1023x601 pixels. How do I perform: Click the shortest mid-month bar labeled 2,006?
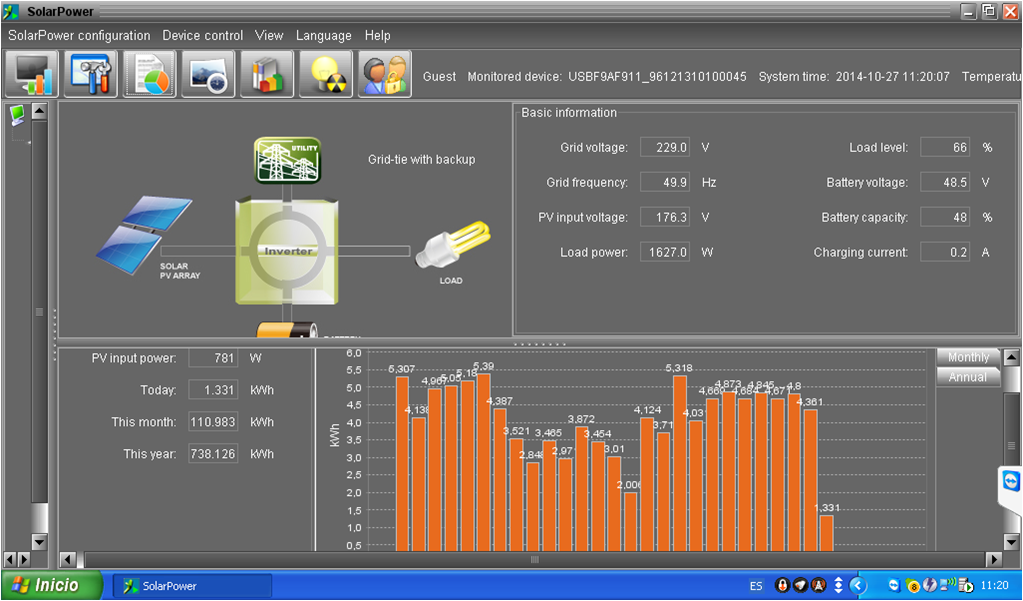coord(630,521)
